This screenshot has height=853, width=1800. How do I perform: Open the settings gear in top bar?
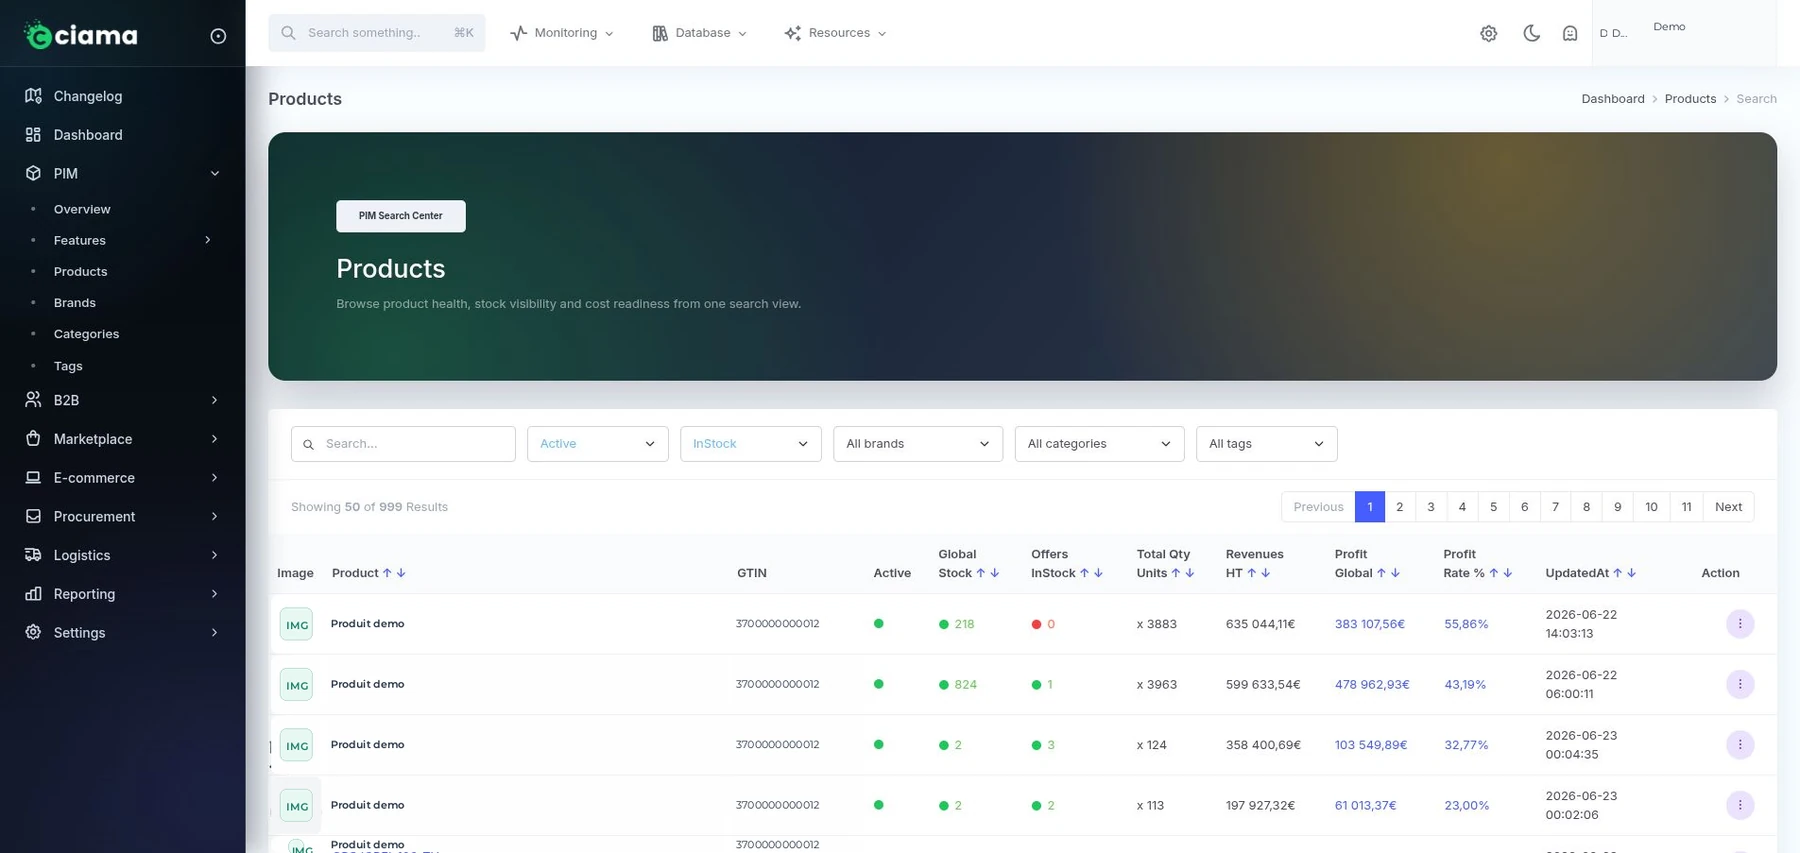click(1488, 33)
